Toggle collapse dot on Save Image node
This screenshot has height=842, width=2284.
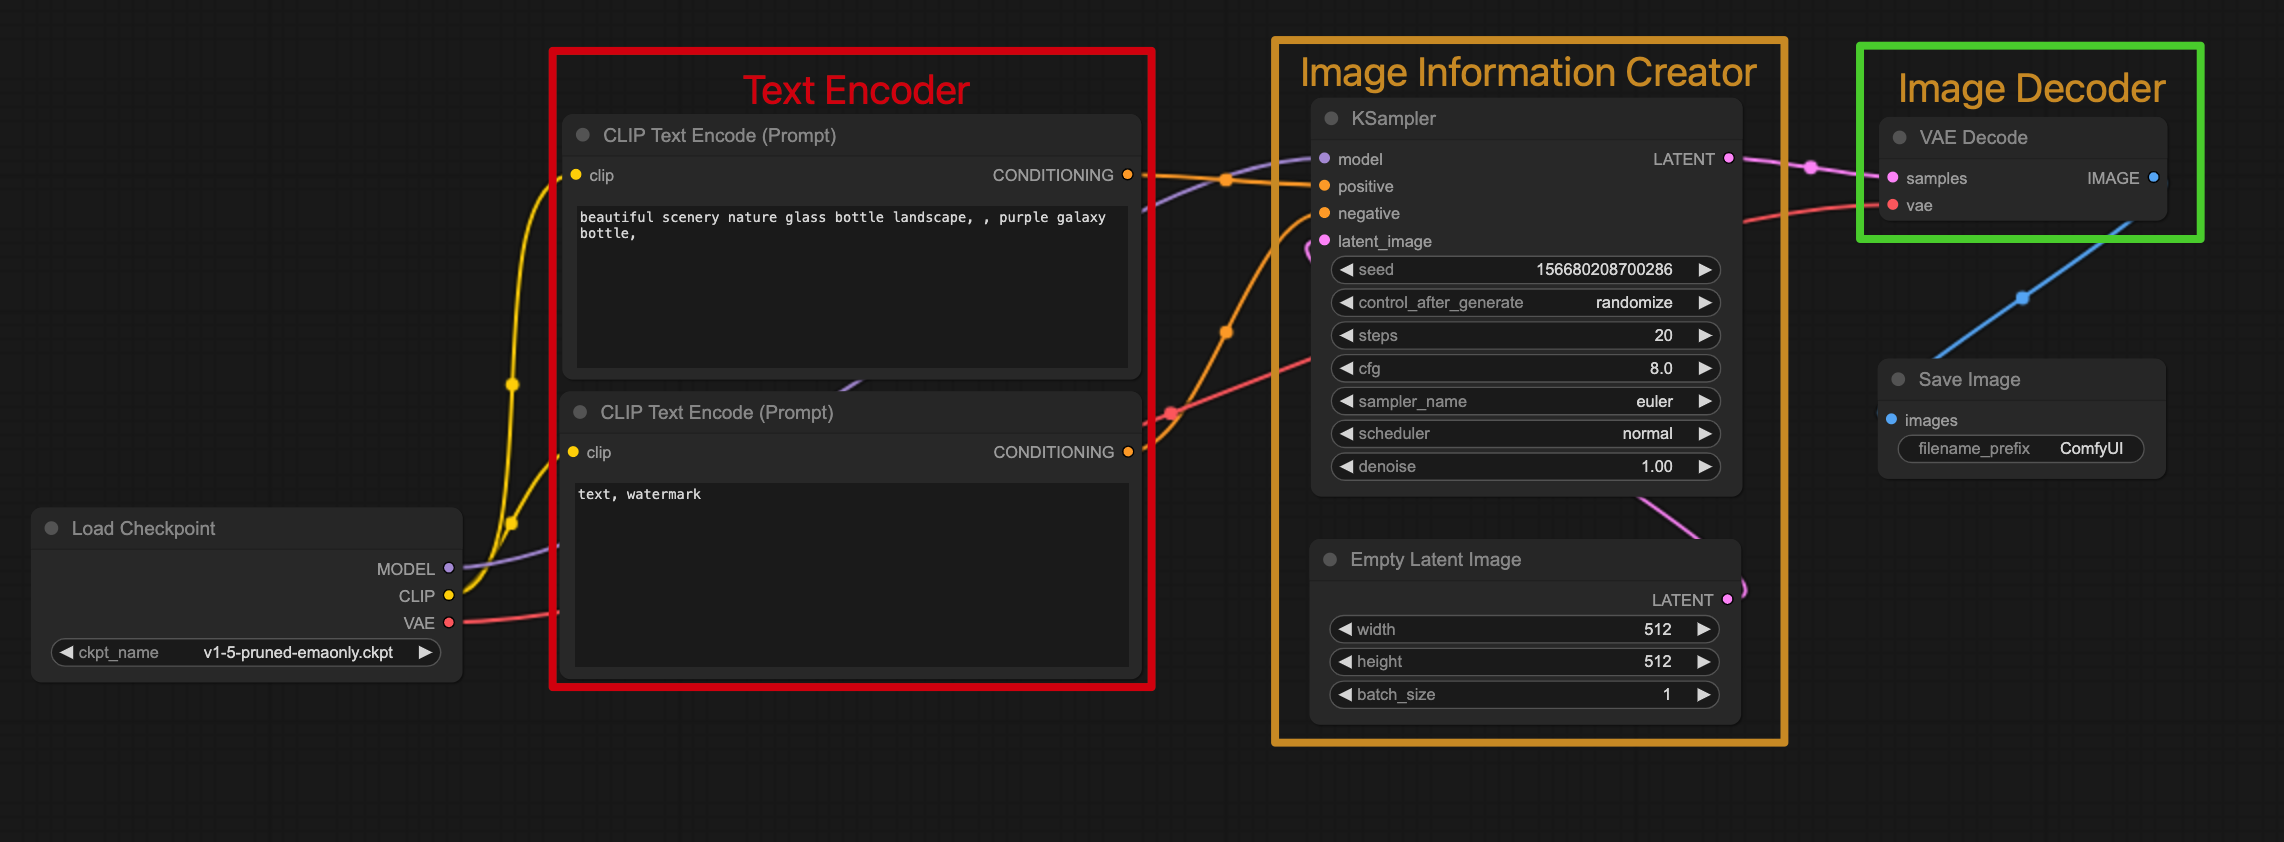[x=1898, y=379]
